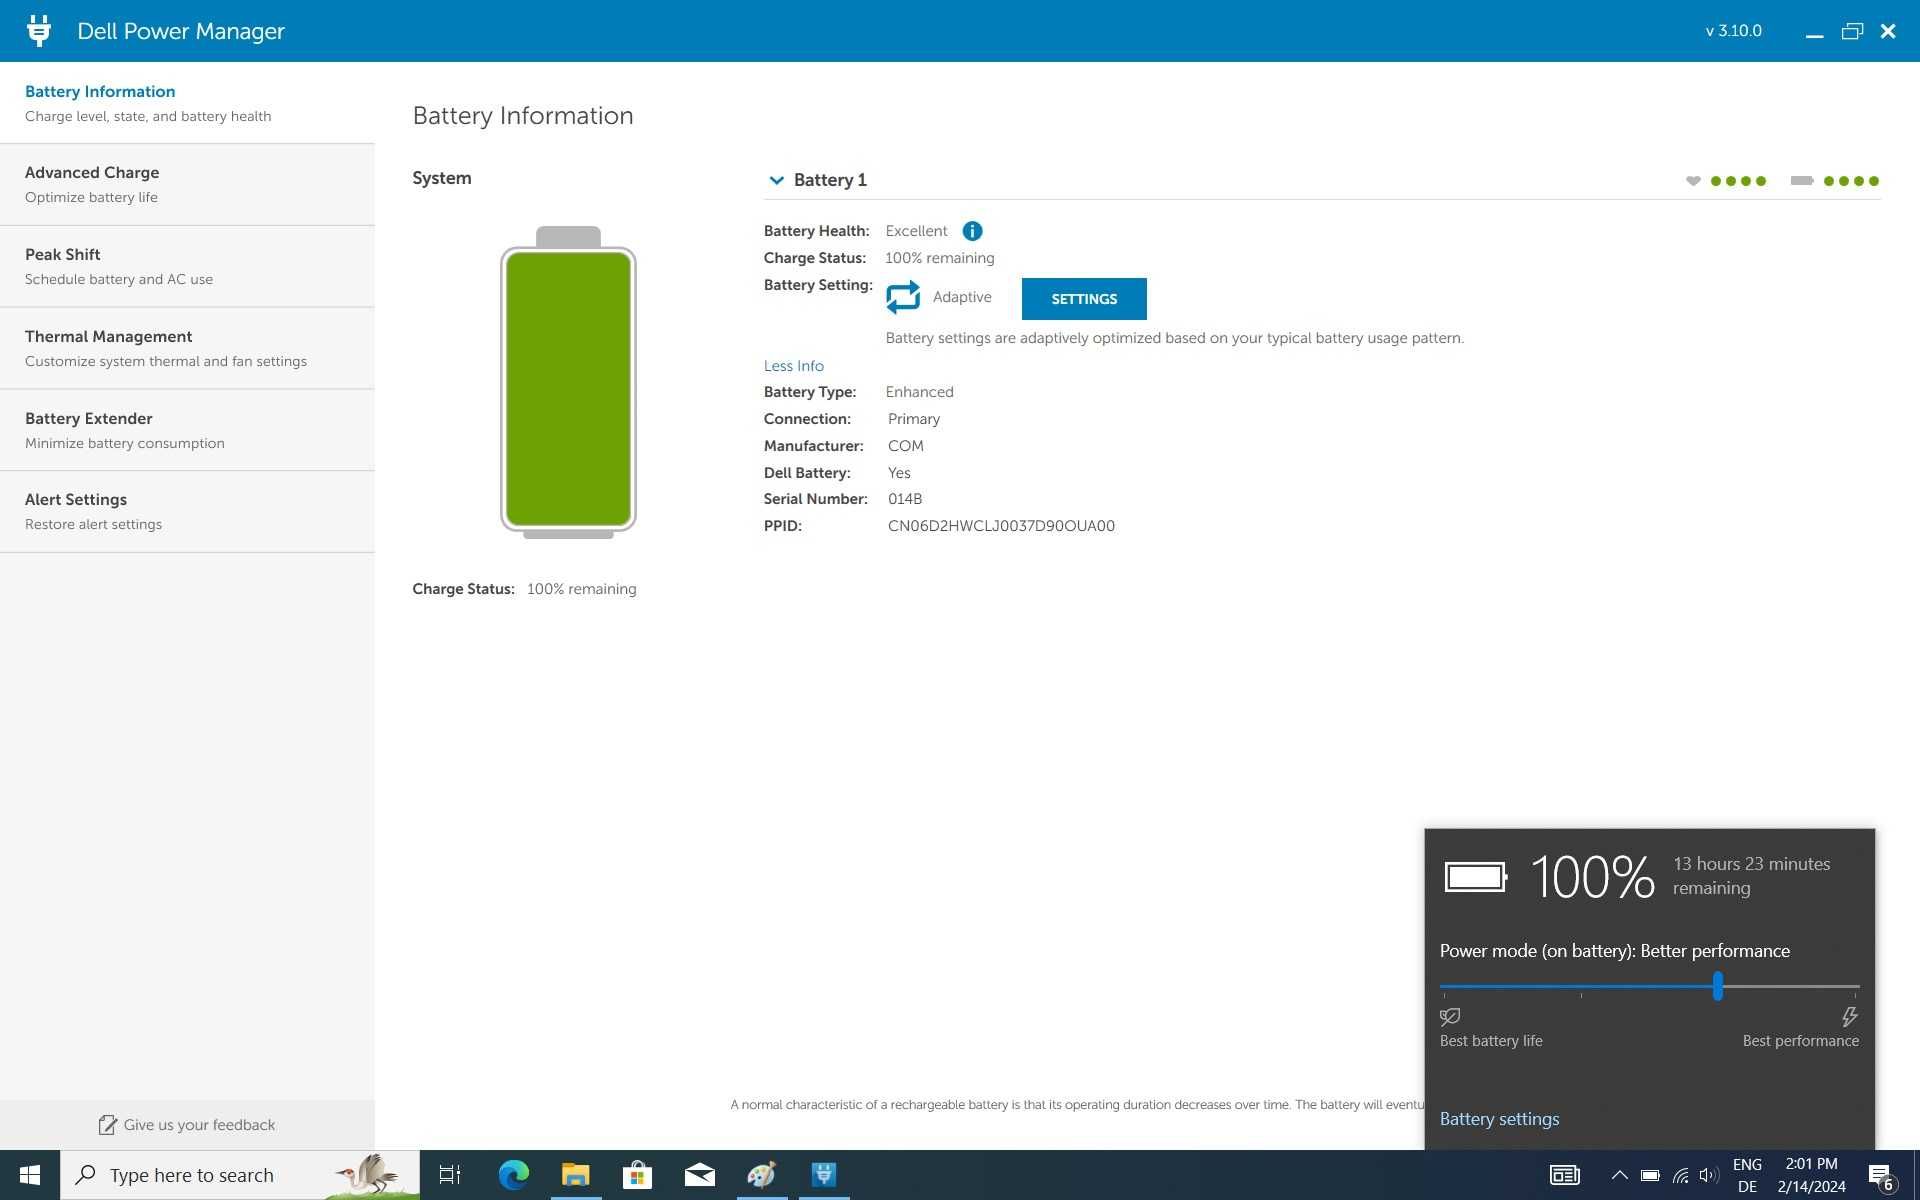Click the Connection value Primary
This screenshot has height=1200, width=1920.
pyautogui.click(x=914, y=419)
